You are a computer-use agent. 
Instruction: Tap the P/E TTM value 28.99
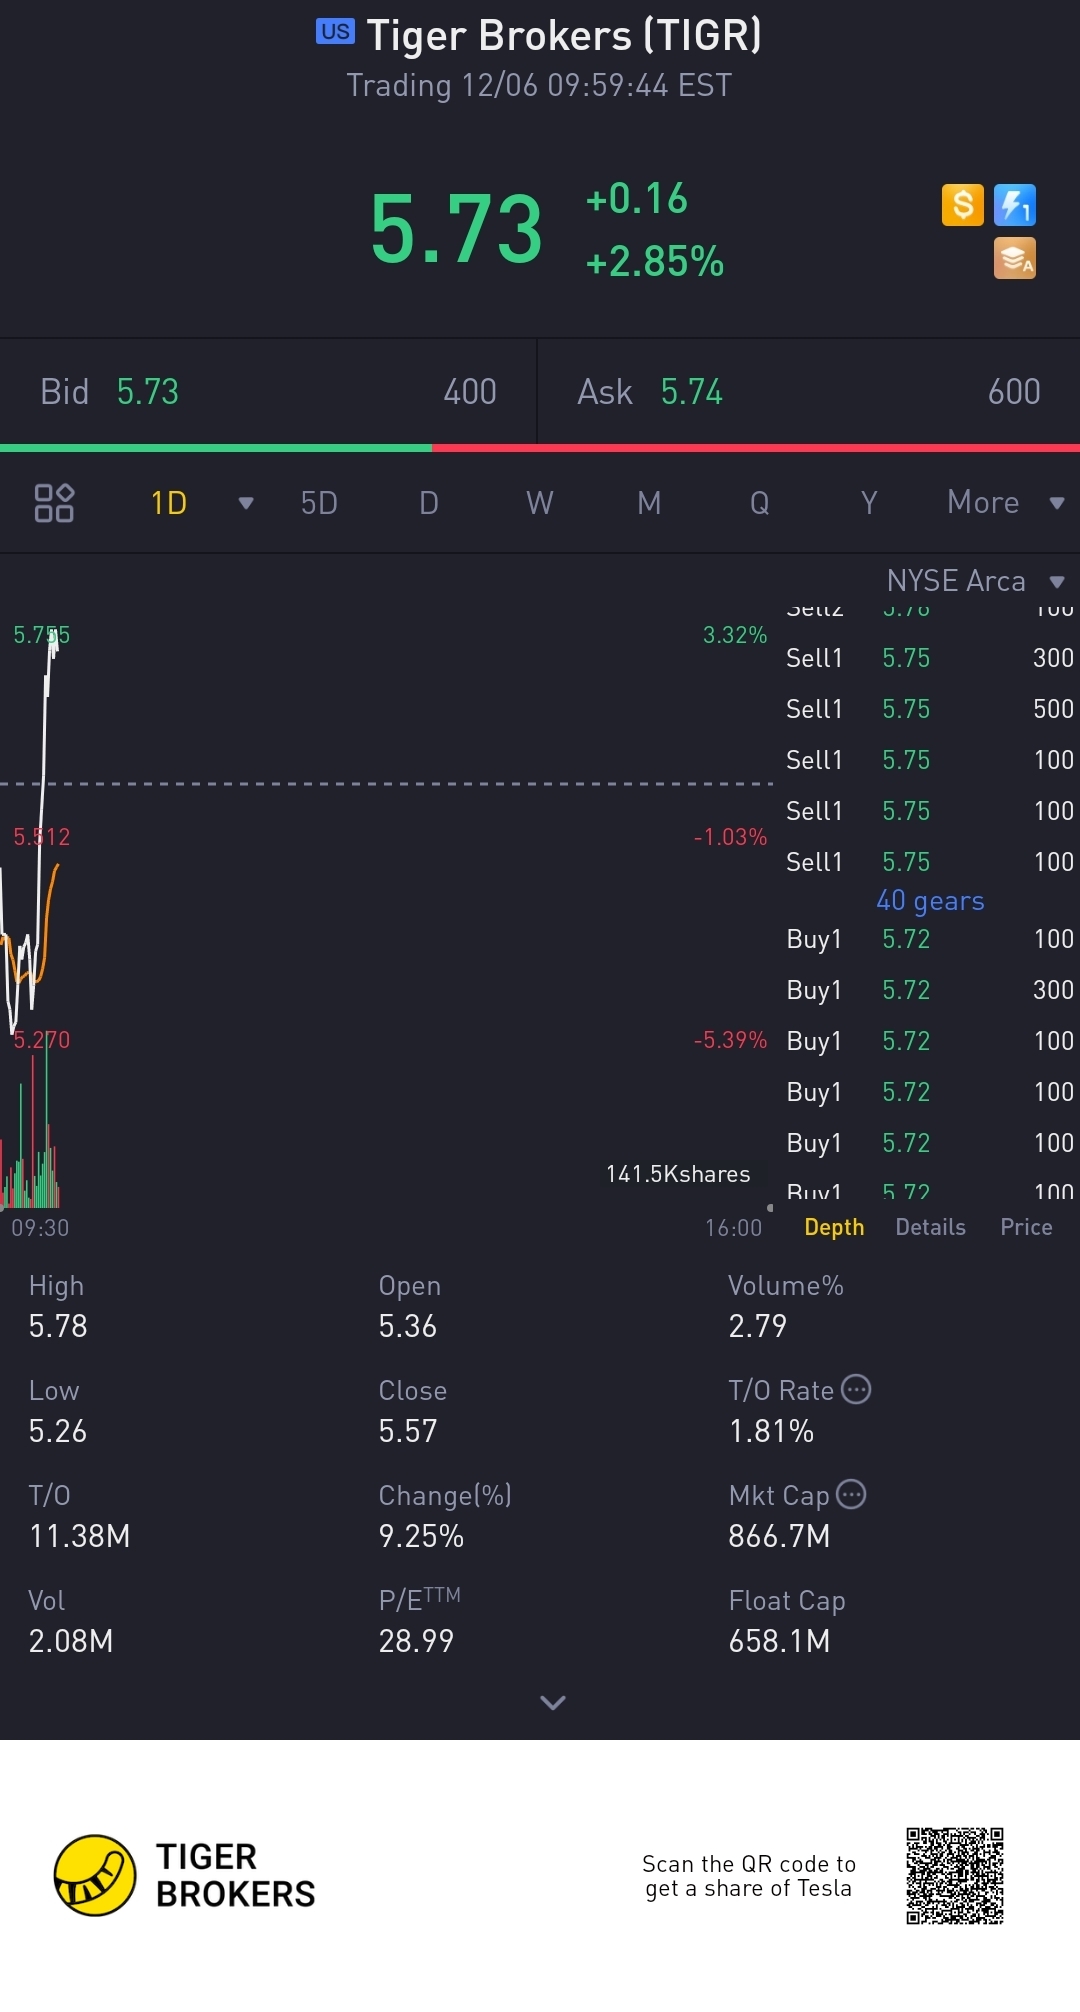click(416, 1641)
